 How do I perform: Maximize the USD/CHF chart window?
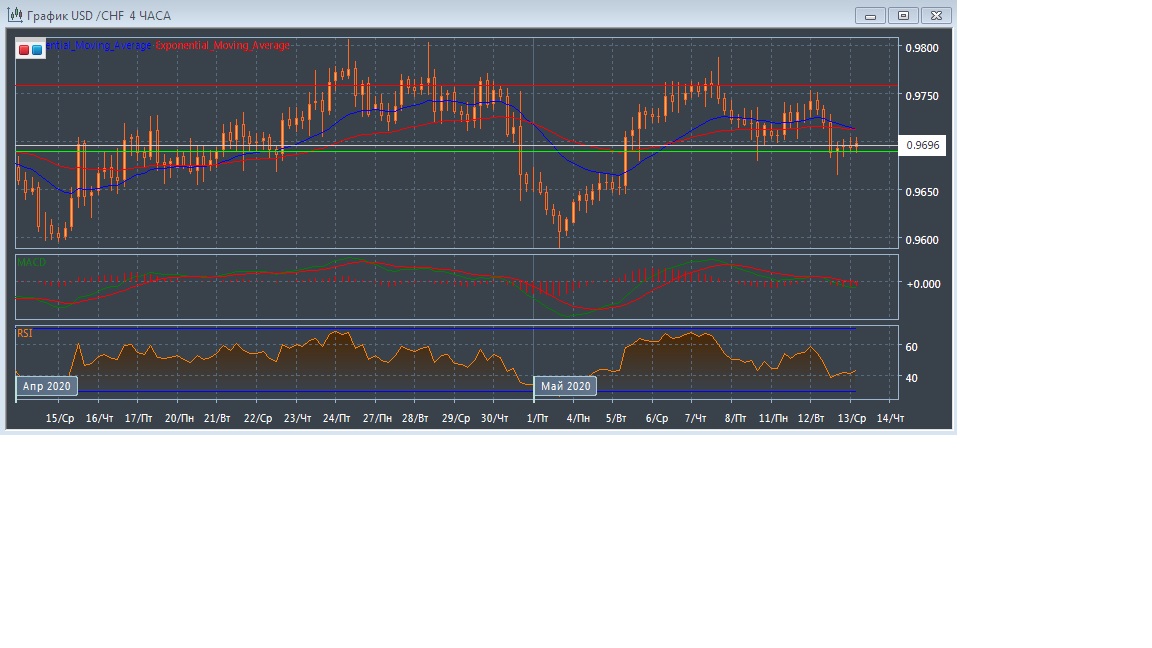click(903, 15)
